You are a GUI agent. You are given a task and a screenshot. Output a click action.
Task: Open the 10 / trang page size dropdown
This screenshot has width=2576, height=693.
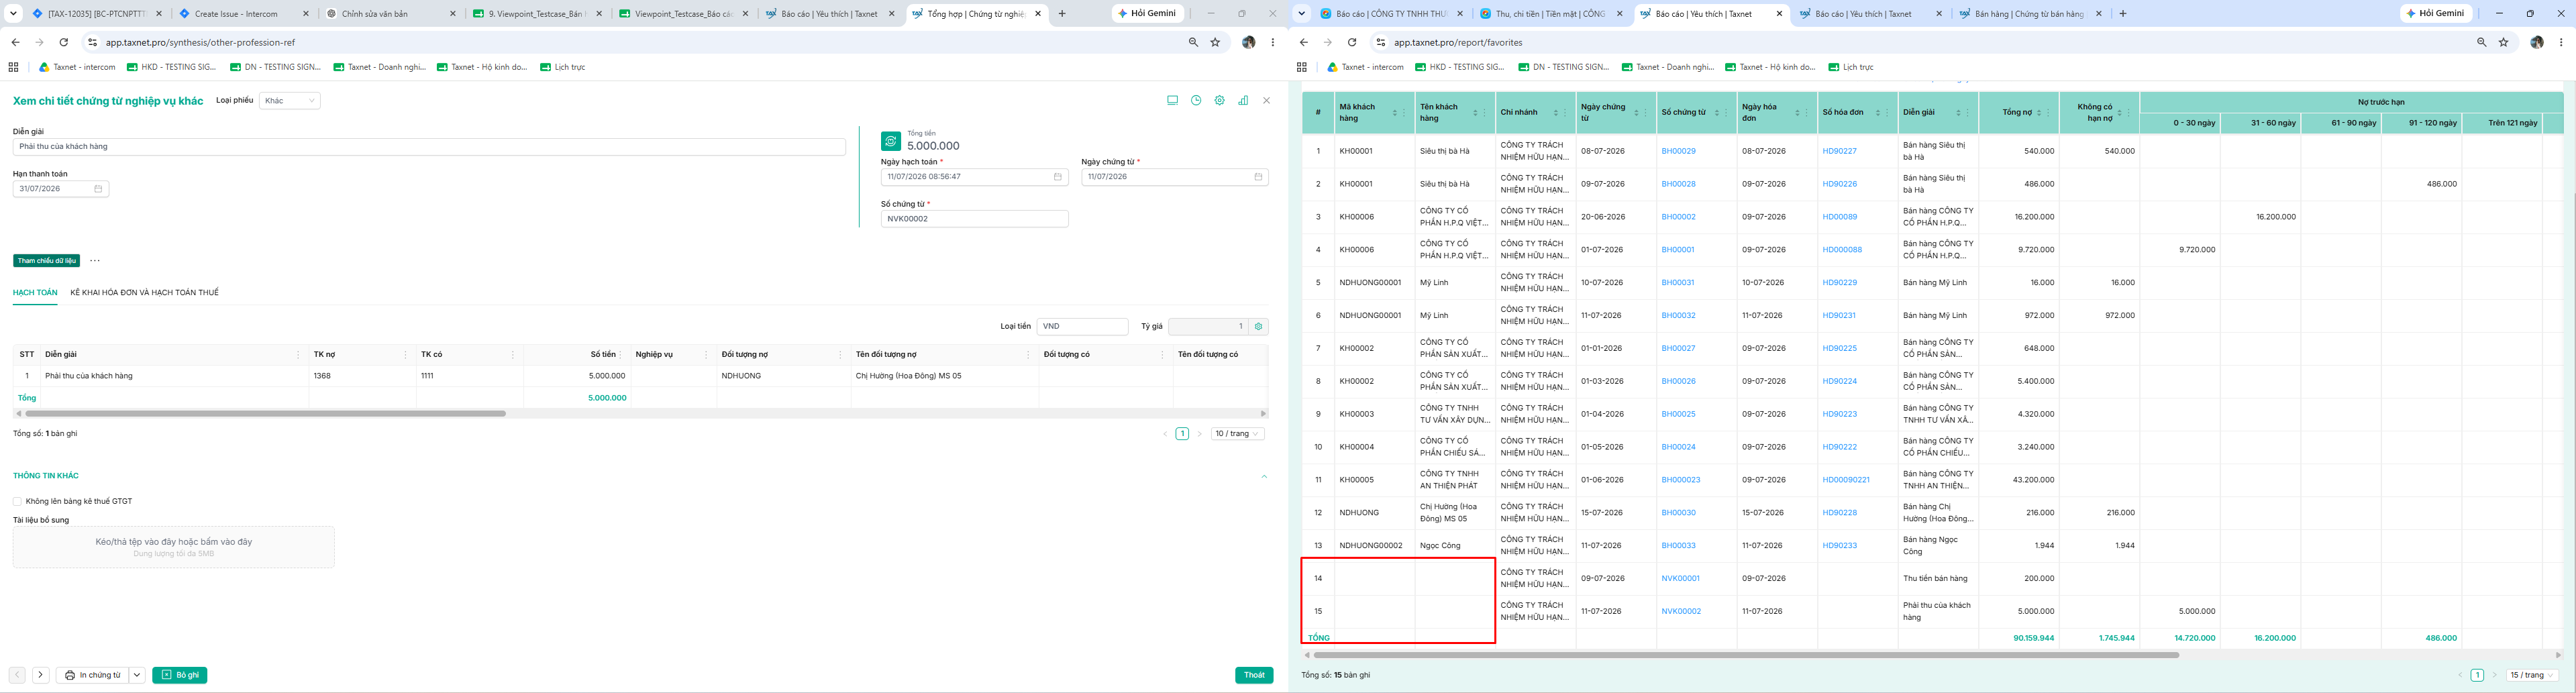pos(1238,434)
